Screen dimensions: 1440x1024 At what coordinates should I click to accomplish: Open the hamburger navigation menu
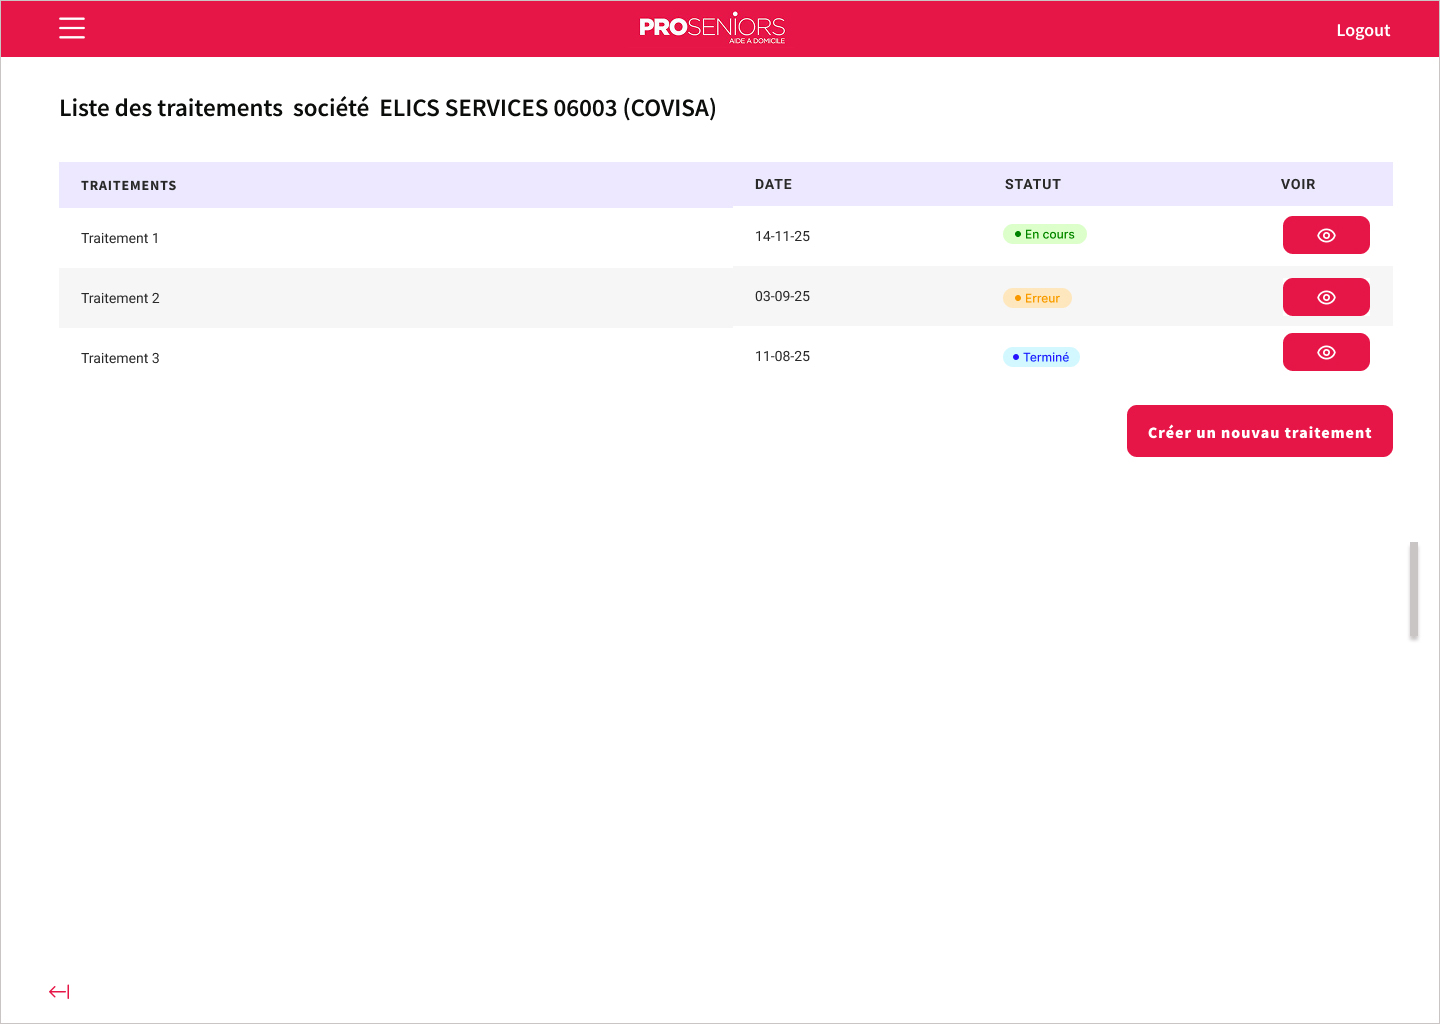tap(72, 28)
